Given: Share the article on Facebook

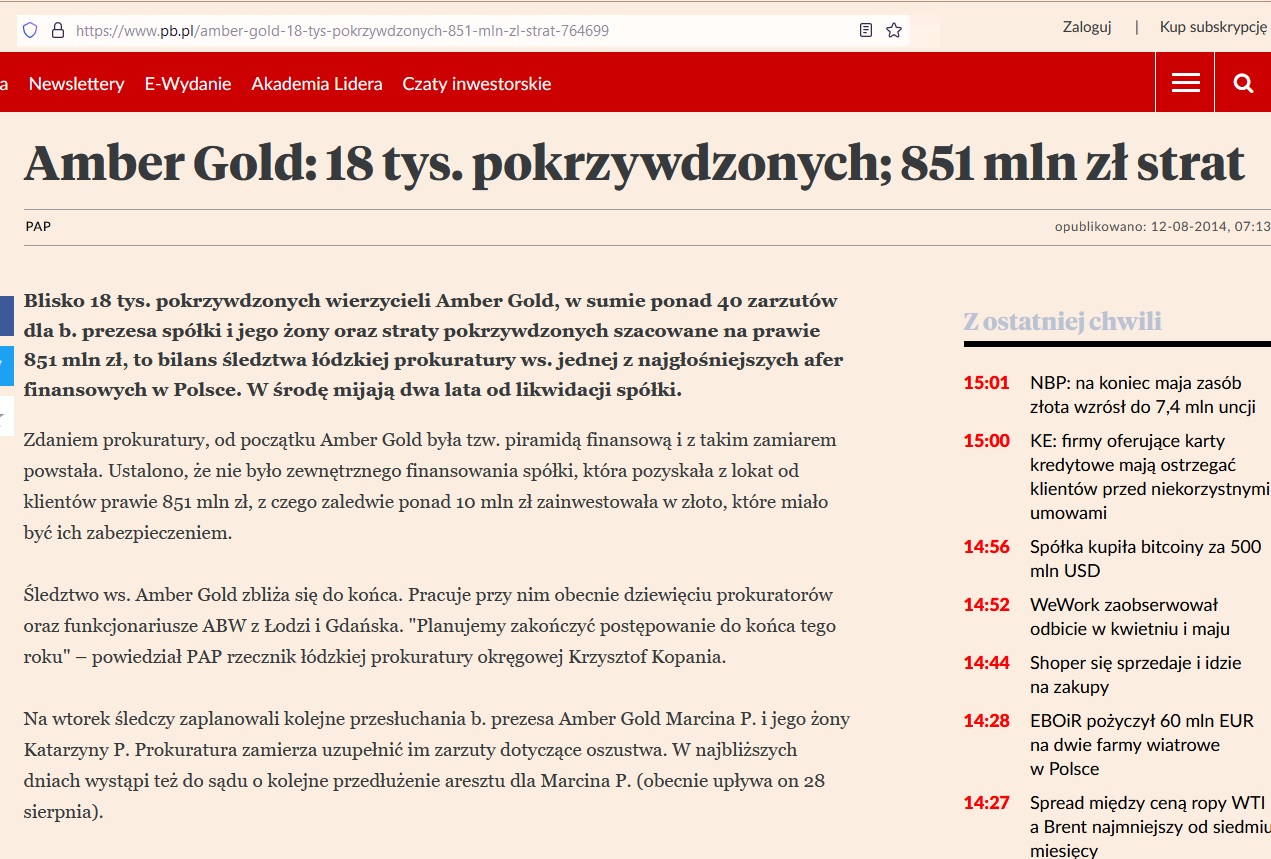Looking at the screenshot, I should 5,315.
